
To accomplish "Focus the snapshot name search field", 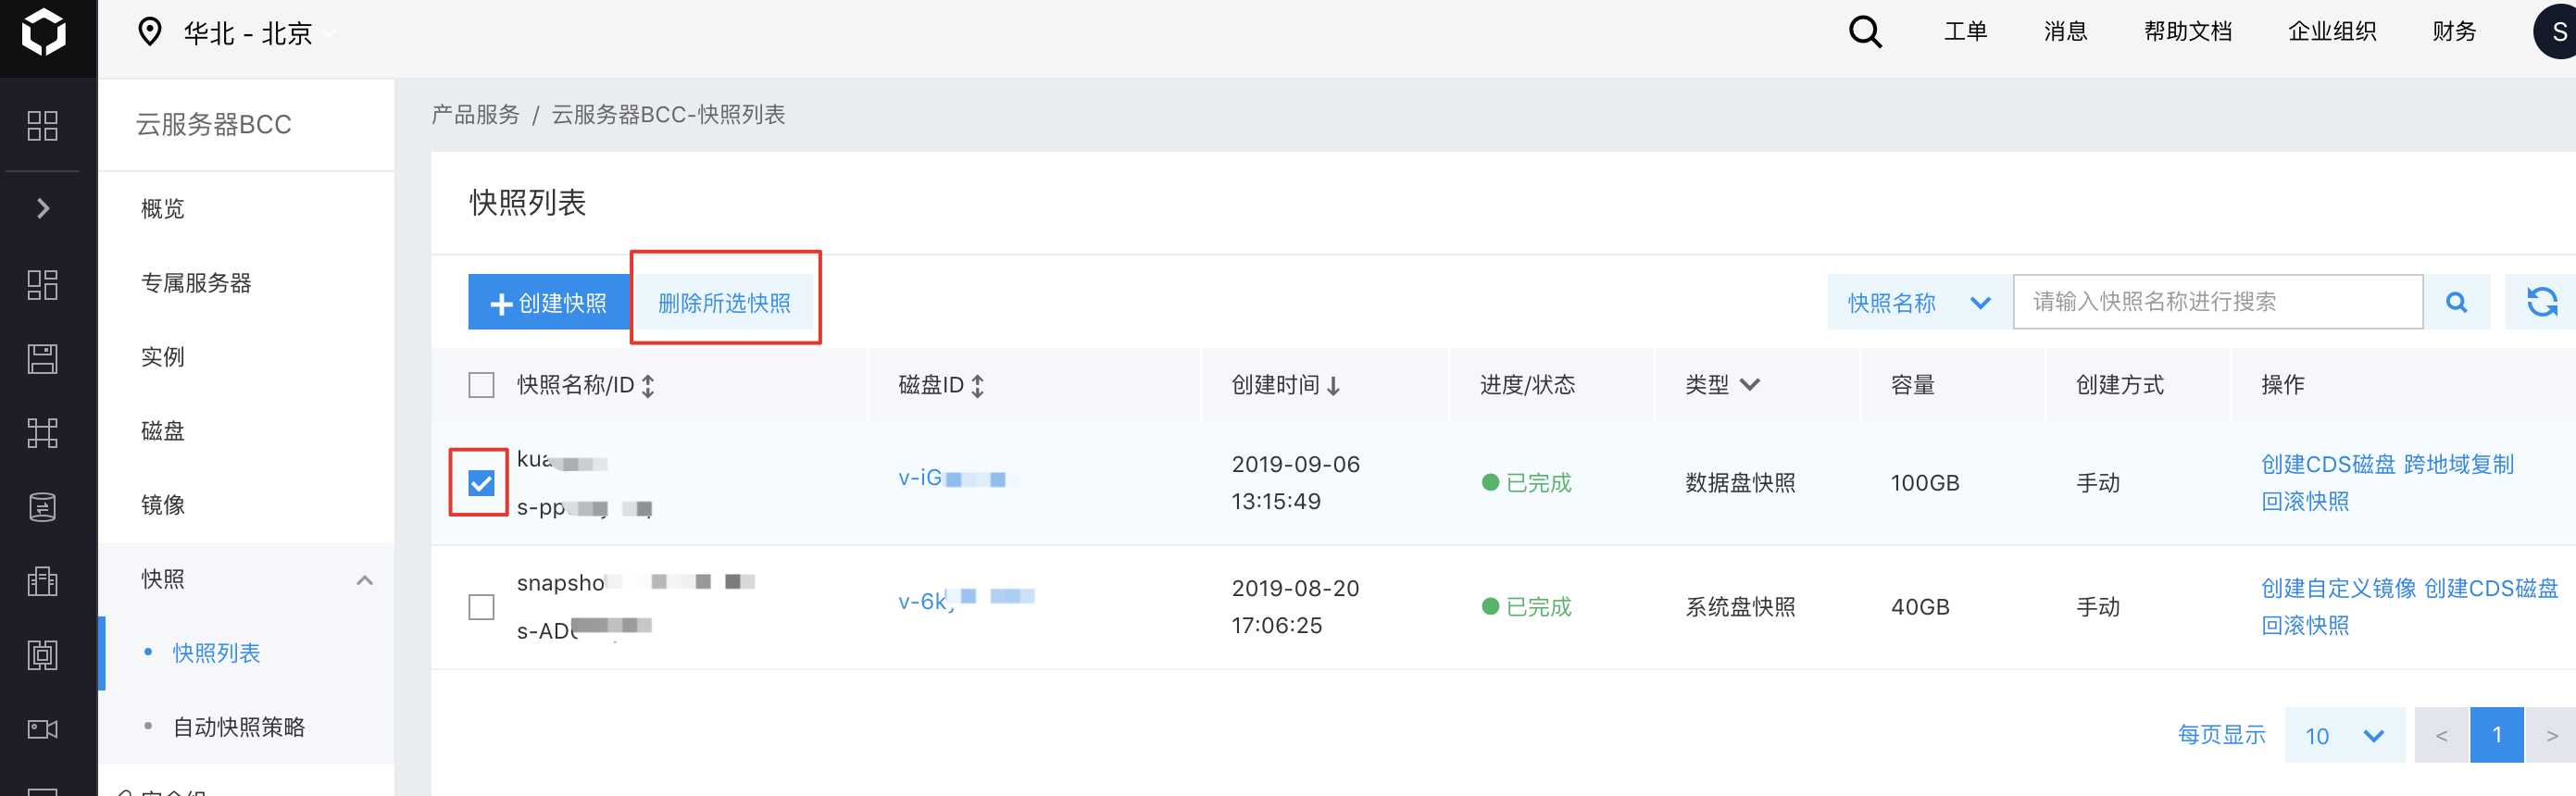I will 2217,302.
